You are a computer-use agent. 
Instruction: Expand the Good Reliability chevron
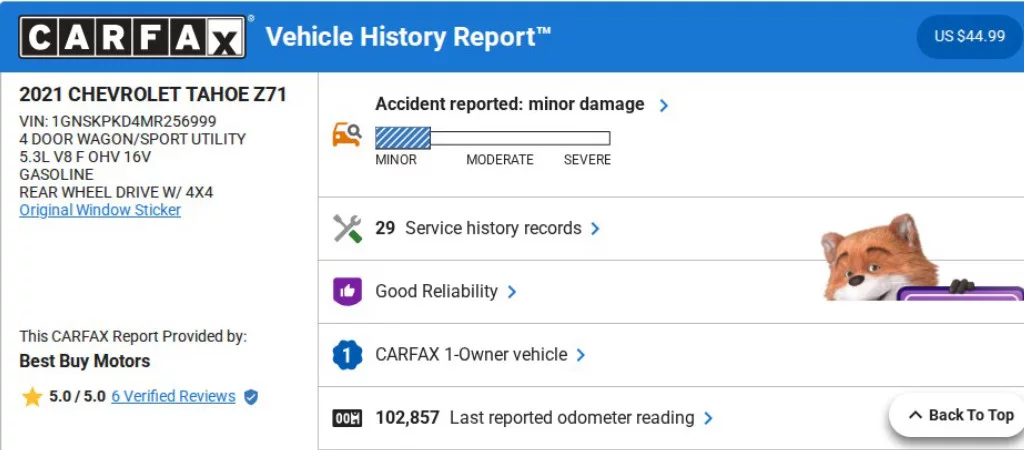click(512, 292)
